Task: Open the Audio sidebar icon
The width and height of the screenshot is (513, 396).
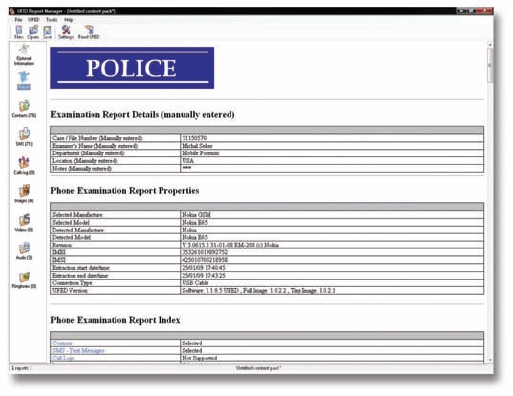Action: coord(24,251)
